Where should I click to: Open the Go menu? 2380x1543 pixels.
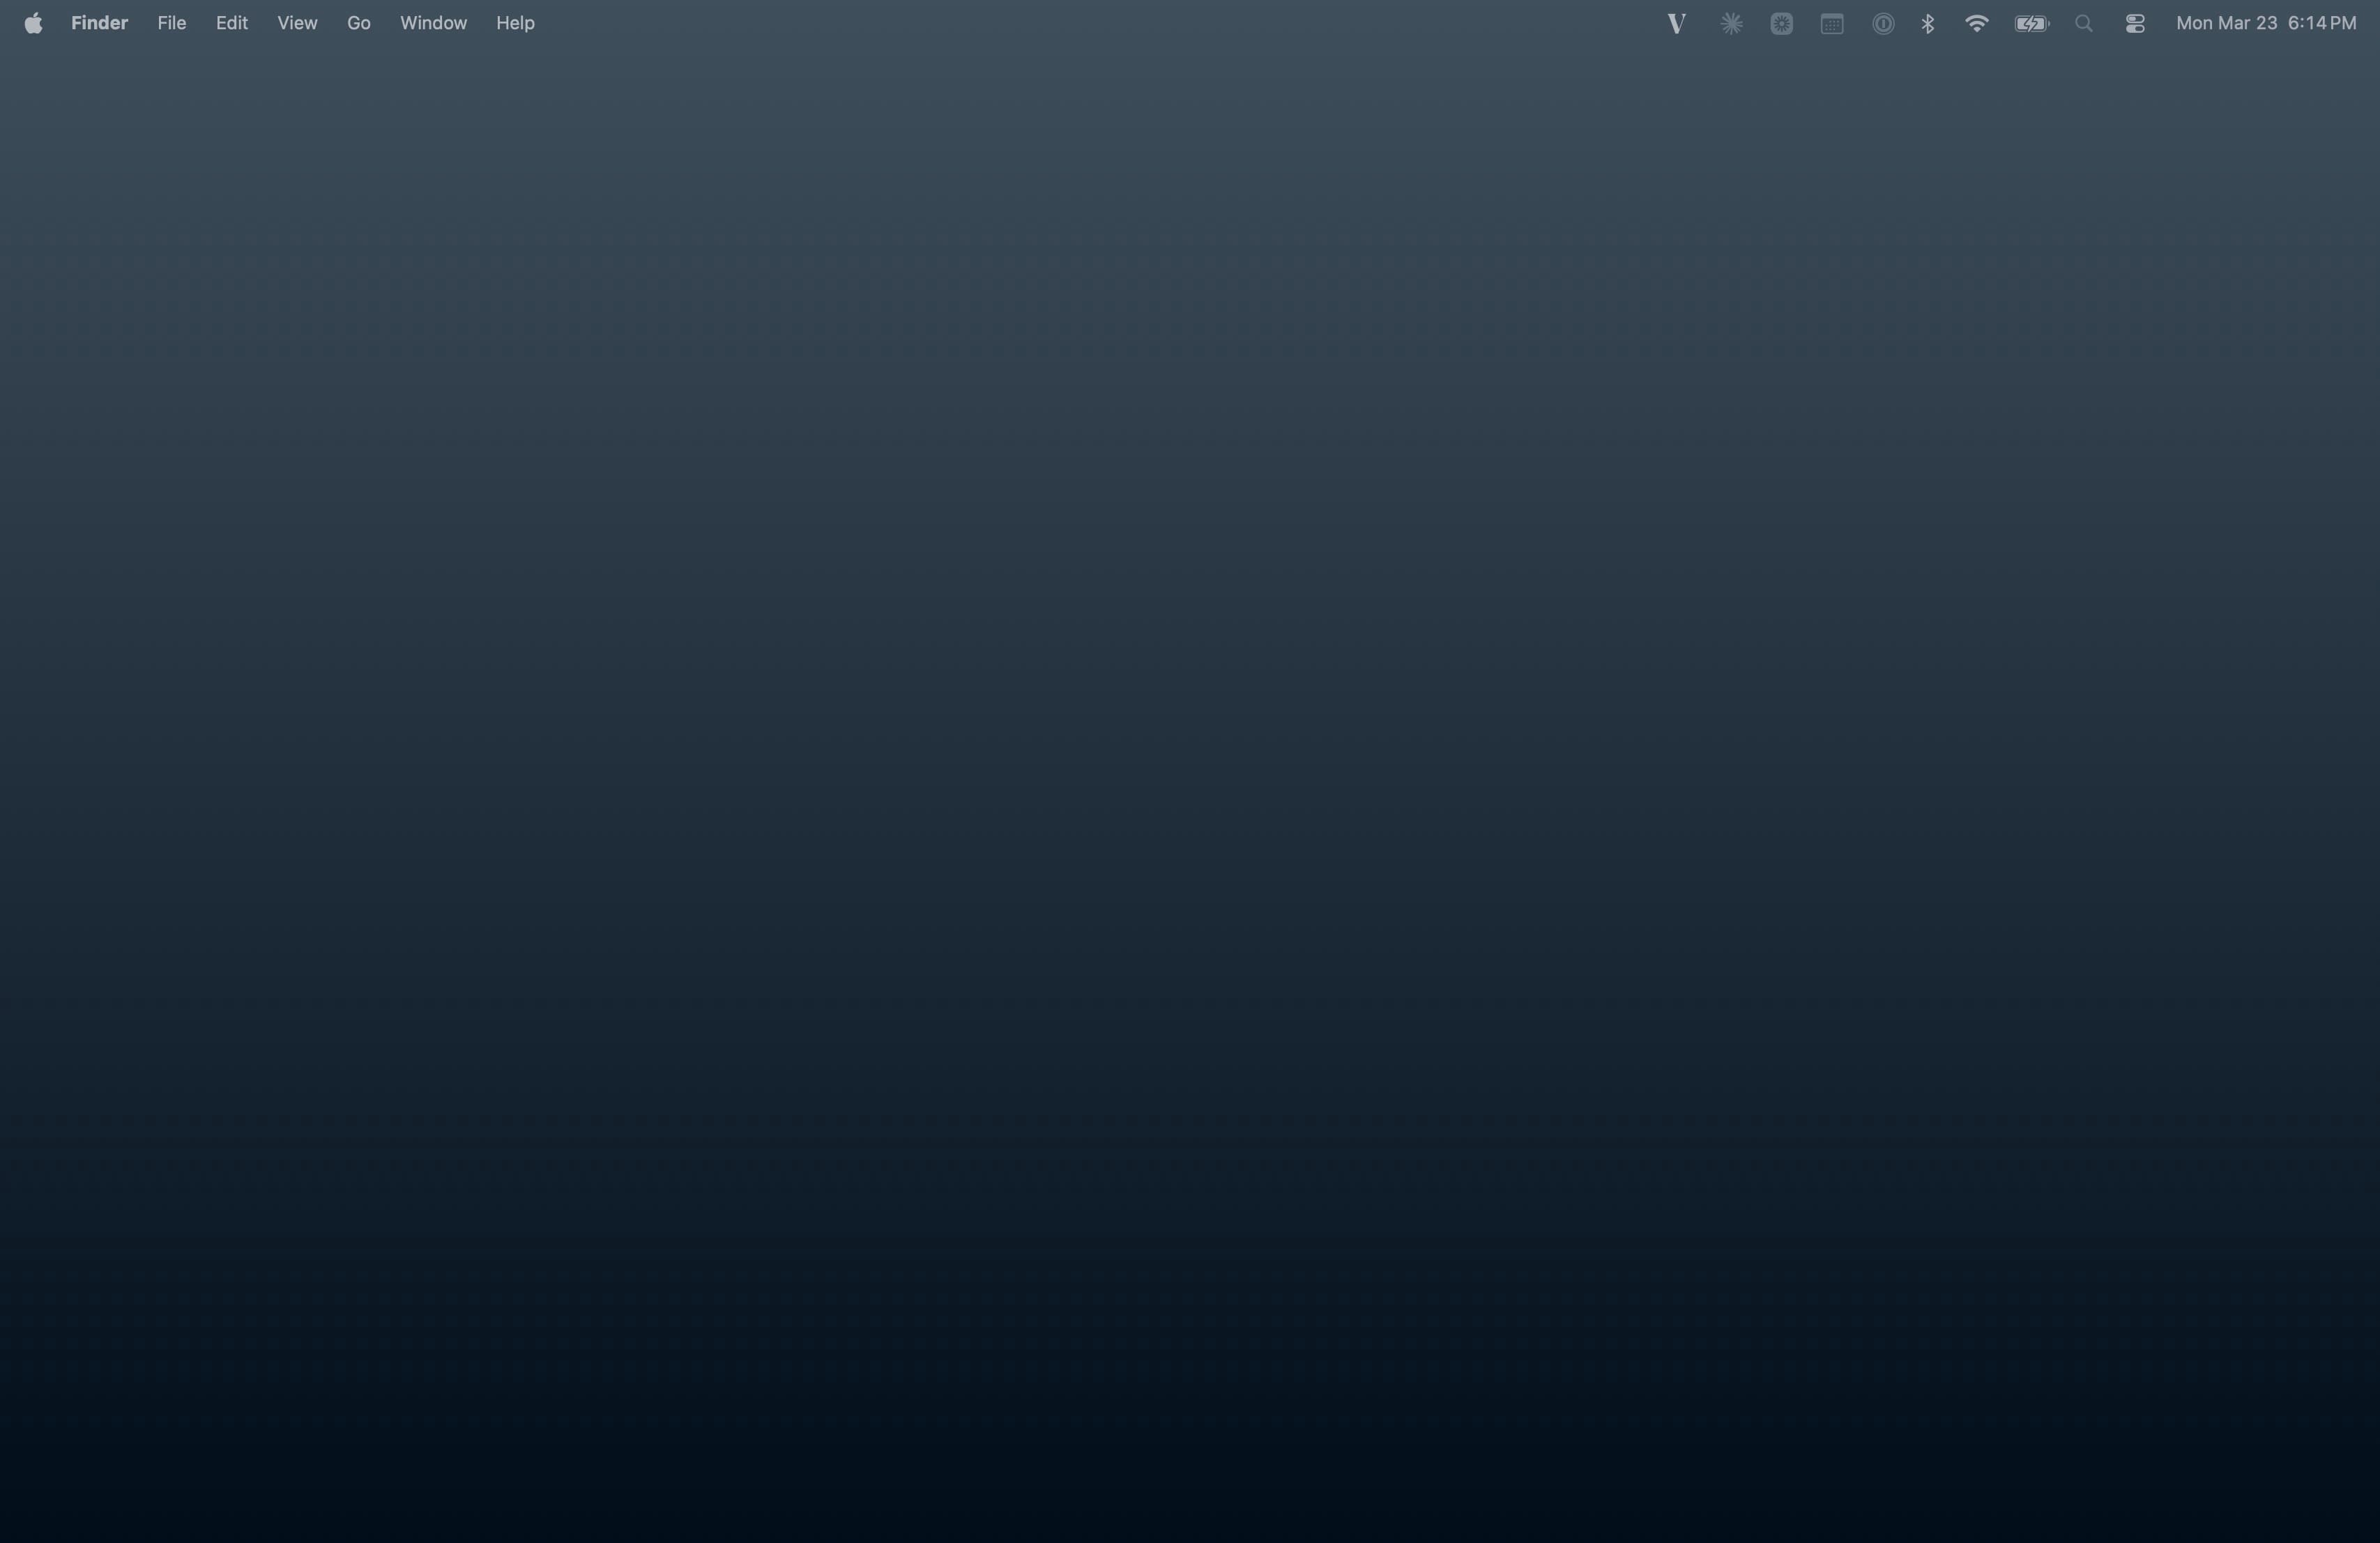pos(357,22)
